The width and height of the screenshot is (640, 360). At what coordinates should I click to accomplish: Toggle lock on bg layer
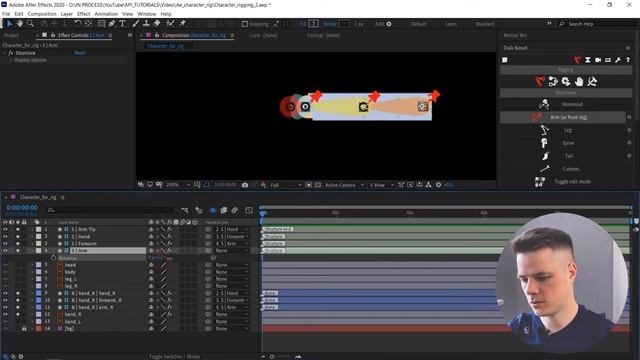click(x=24, y=329)
